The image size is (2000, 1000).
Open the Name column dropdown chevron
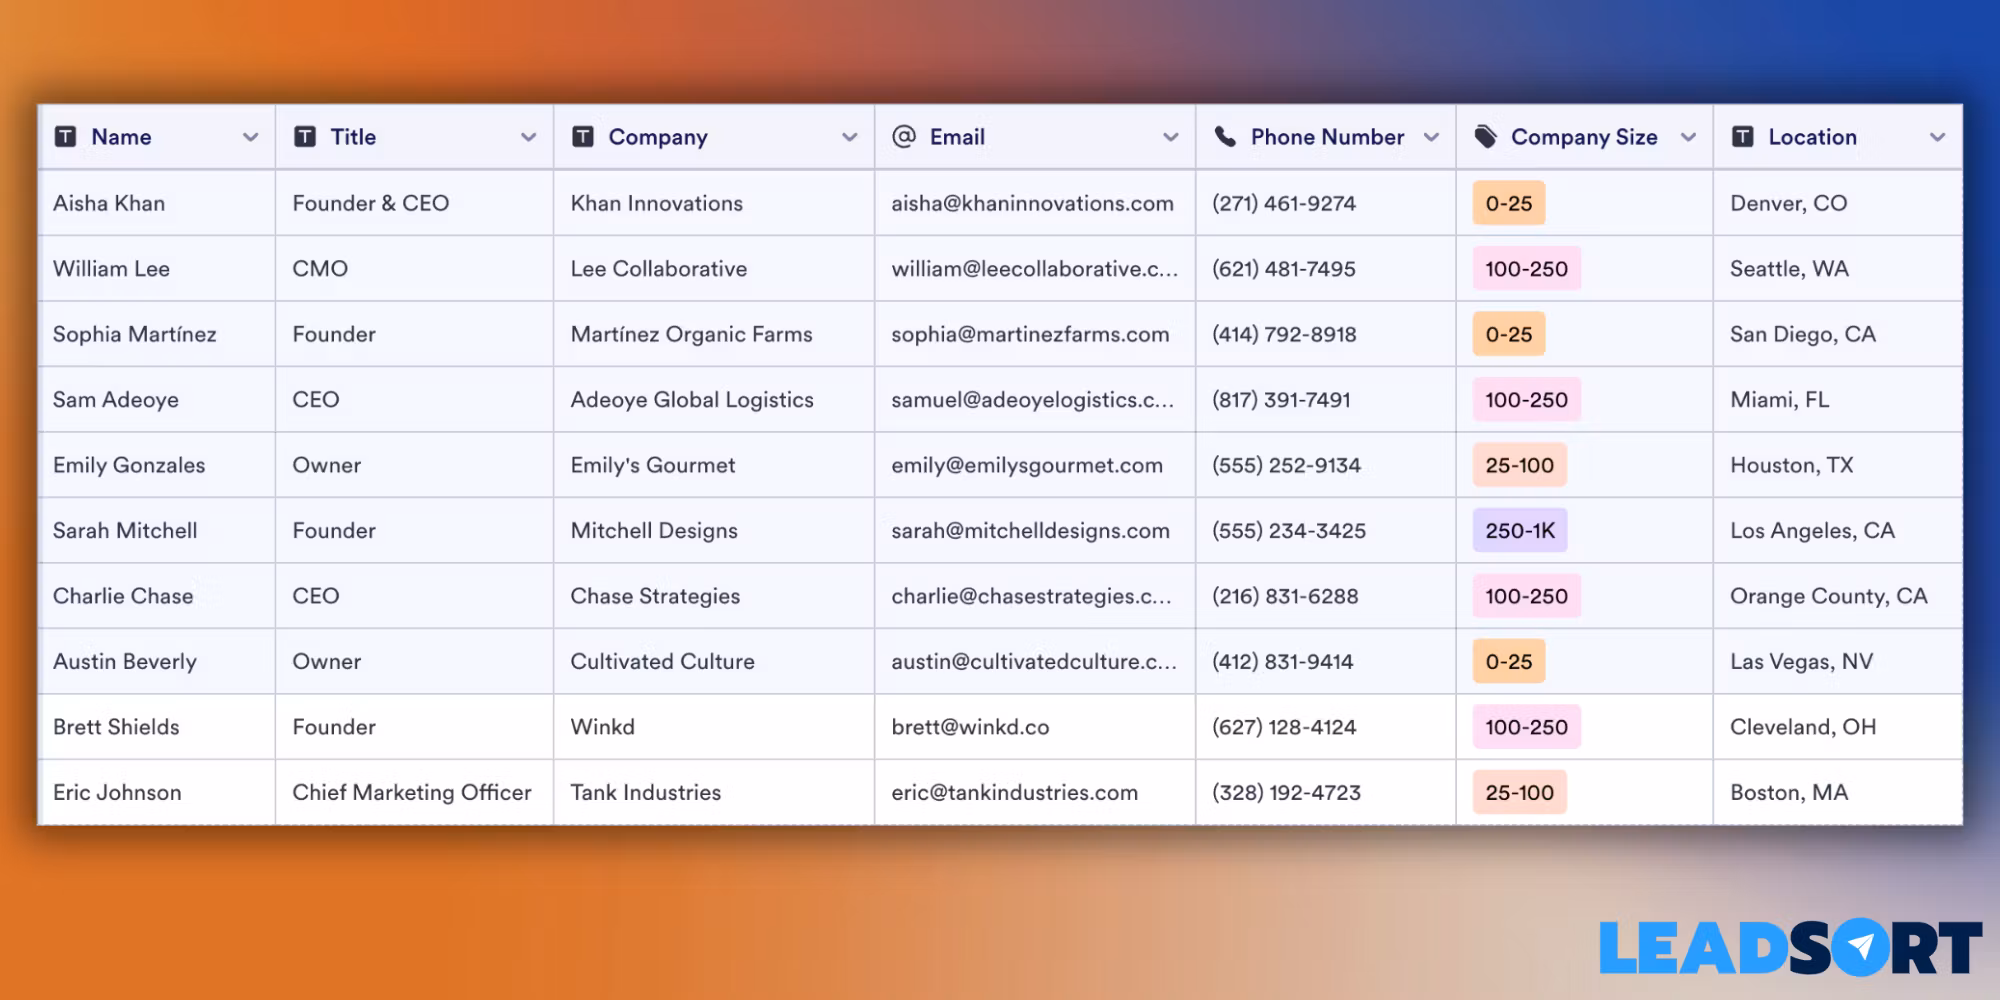click(250, 138)
